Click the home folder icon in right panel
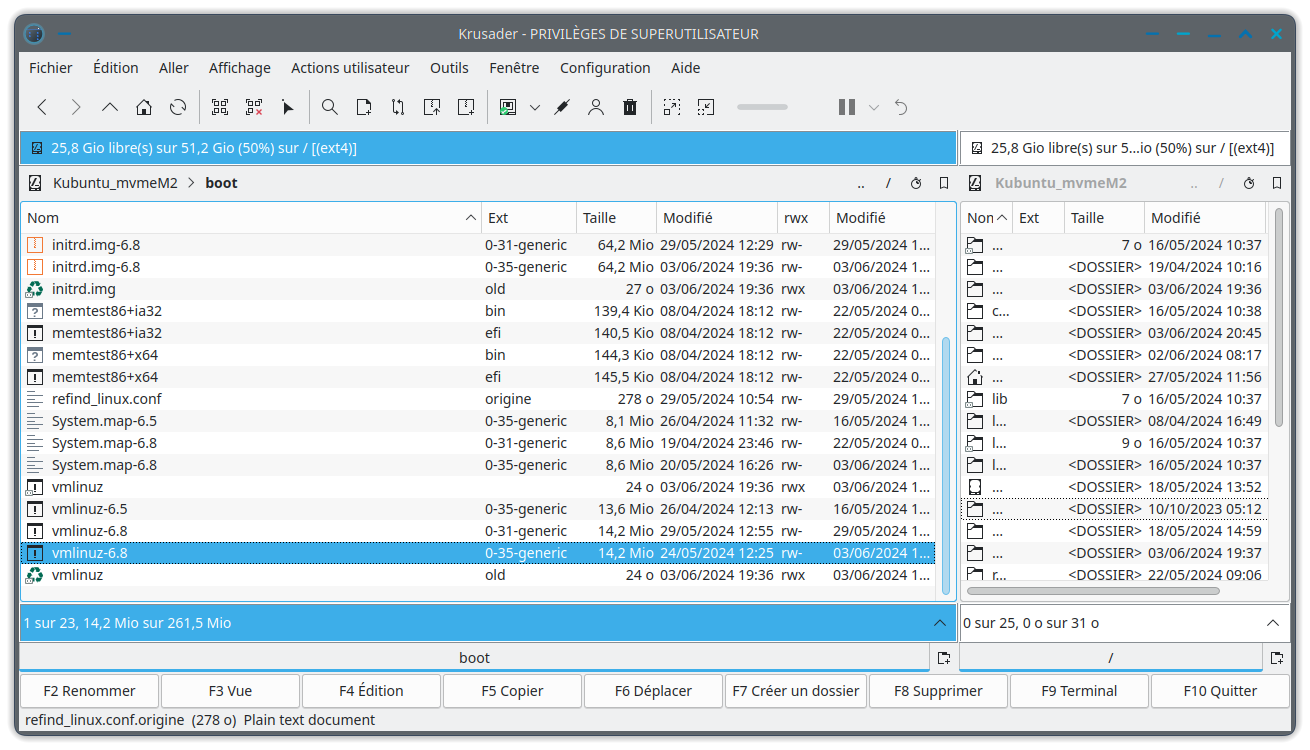The width and height of the screenshot is (1310, 750). coord(975,377)
